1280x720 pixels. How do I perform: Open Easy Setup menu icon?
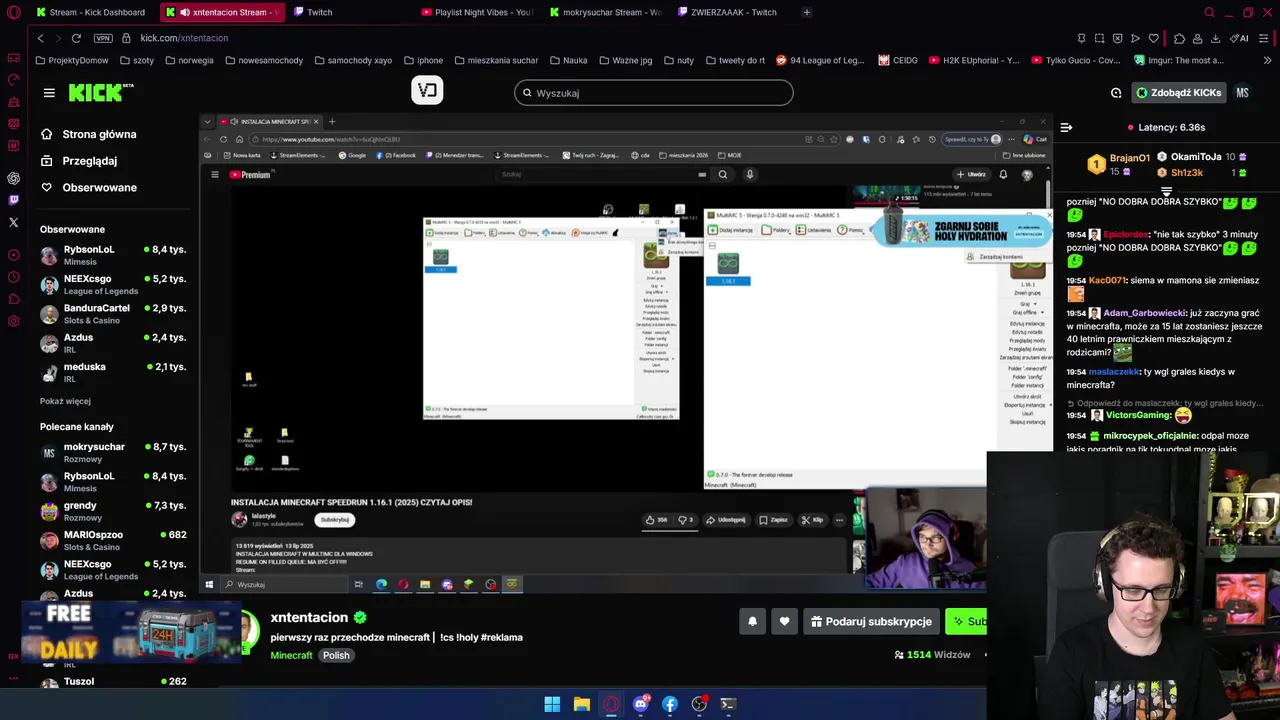click(1265, 38)
